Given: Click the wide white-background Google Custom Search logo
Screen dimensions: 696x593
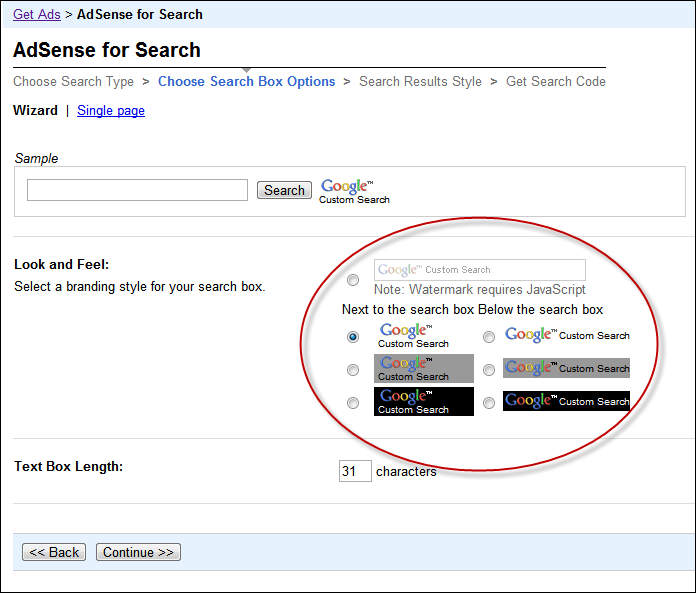Looking at the screenshot, I should (x=567, y=335).
